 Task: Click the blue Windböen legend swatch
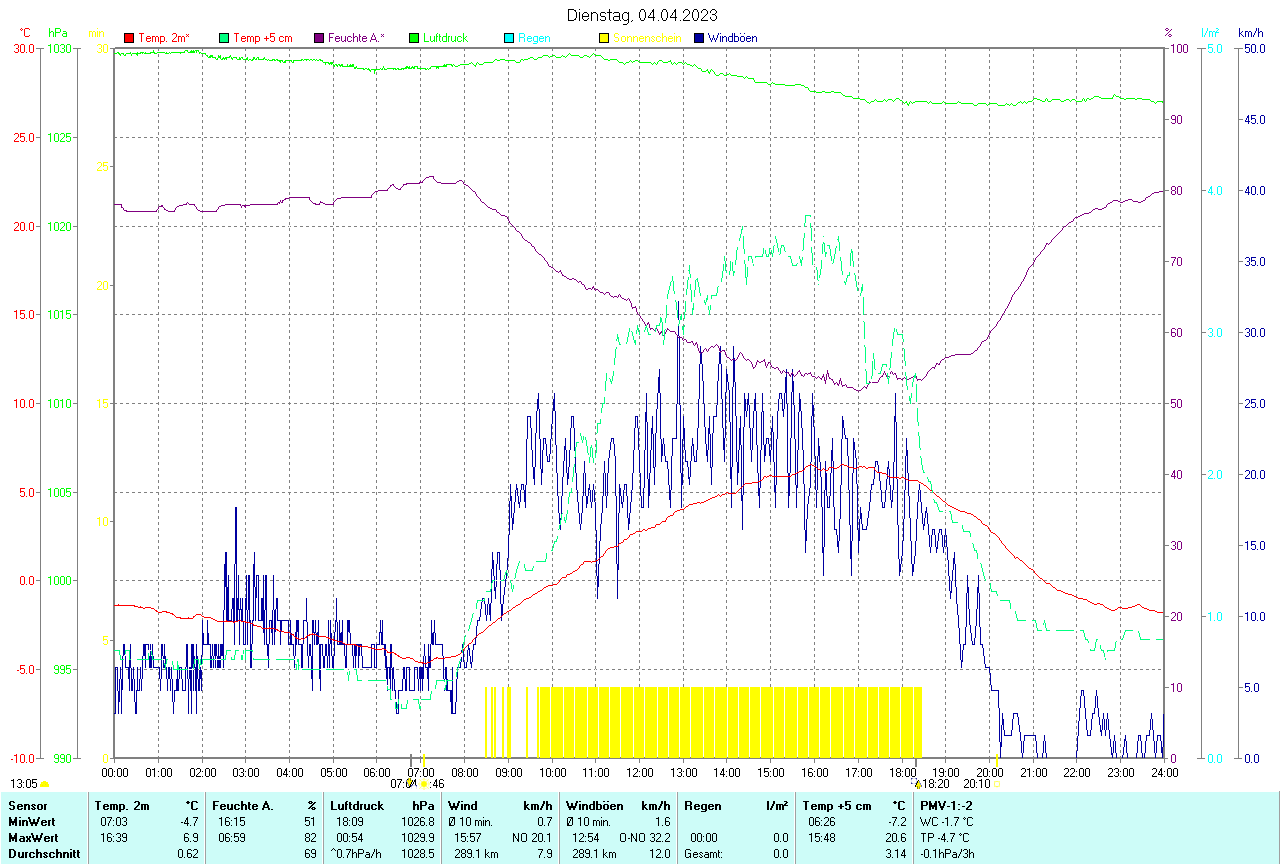pyautogui.click(x=698, y=38)
